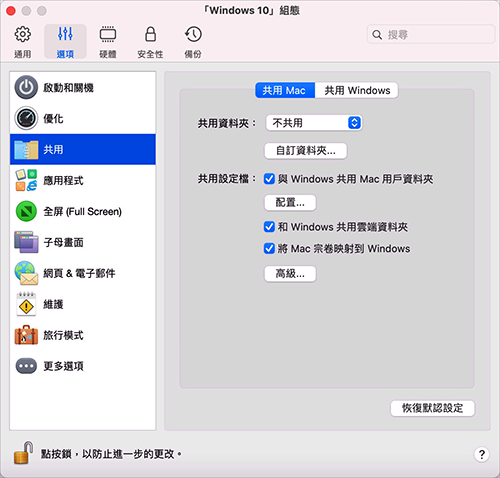Click the 高級... button
500x478 pixels.
(x=290, y=274)
